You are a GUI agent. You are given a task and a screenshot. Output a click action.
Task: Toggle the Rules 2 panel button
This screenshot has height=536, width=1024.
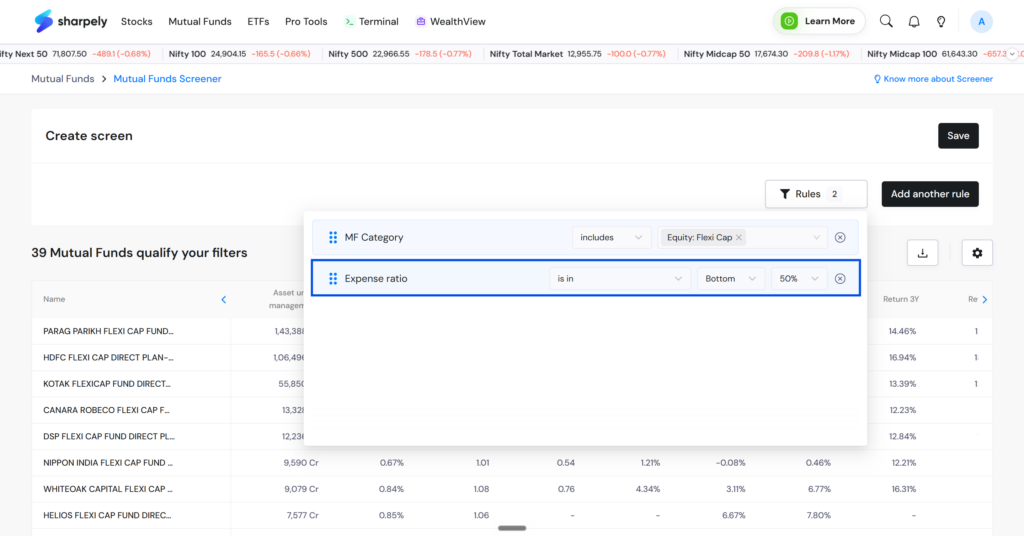[x=816, y=194]
